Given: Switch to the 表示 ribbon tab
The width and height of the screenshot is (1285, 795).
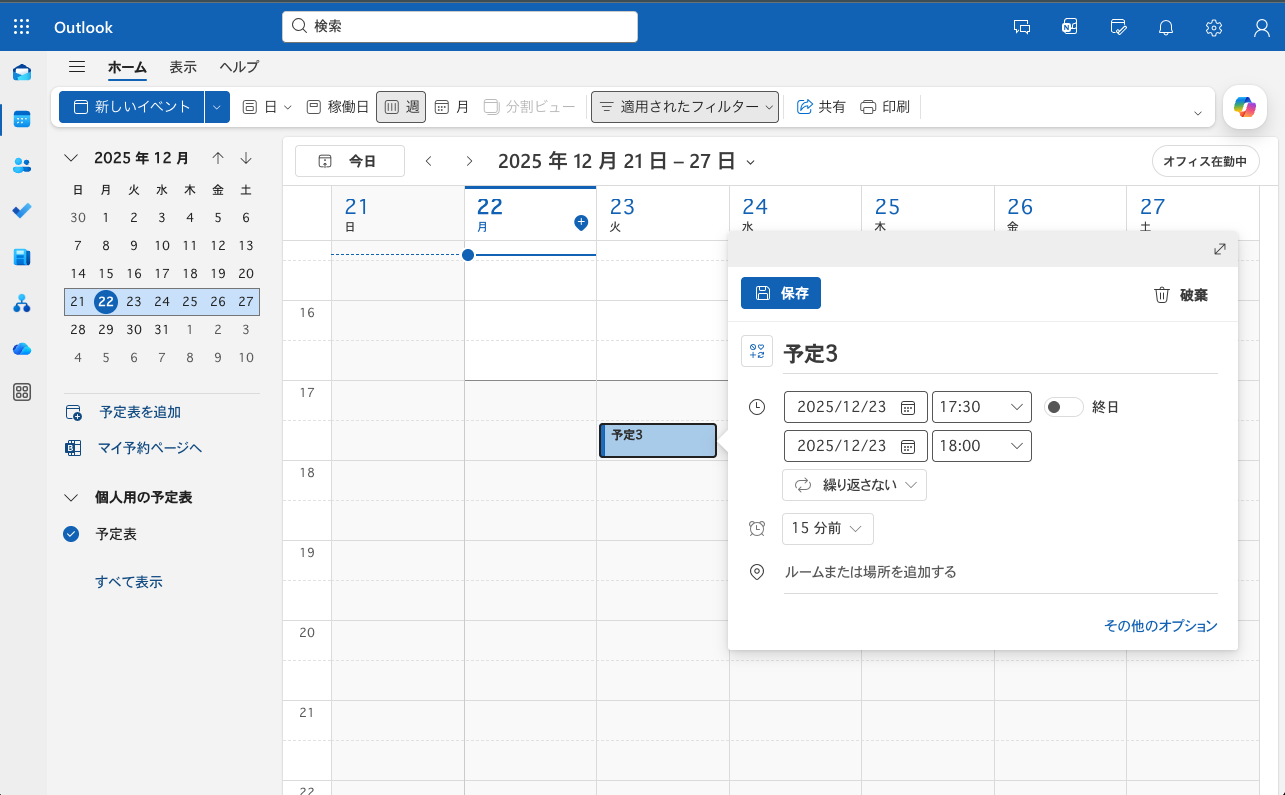Looking at the screenshot, I should pyautogui.click(x=182, y=67).
